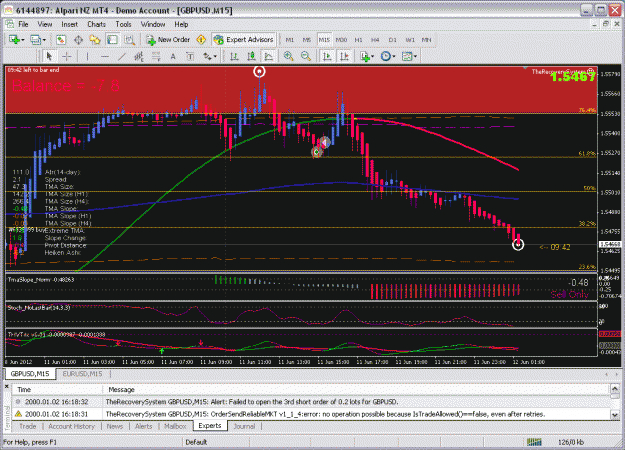Open the Window menu
Image resolution: width=625 pixels, height=450 pixels.
click(153, 24)
